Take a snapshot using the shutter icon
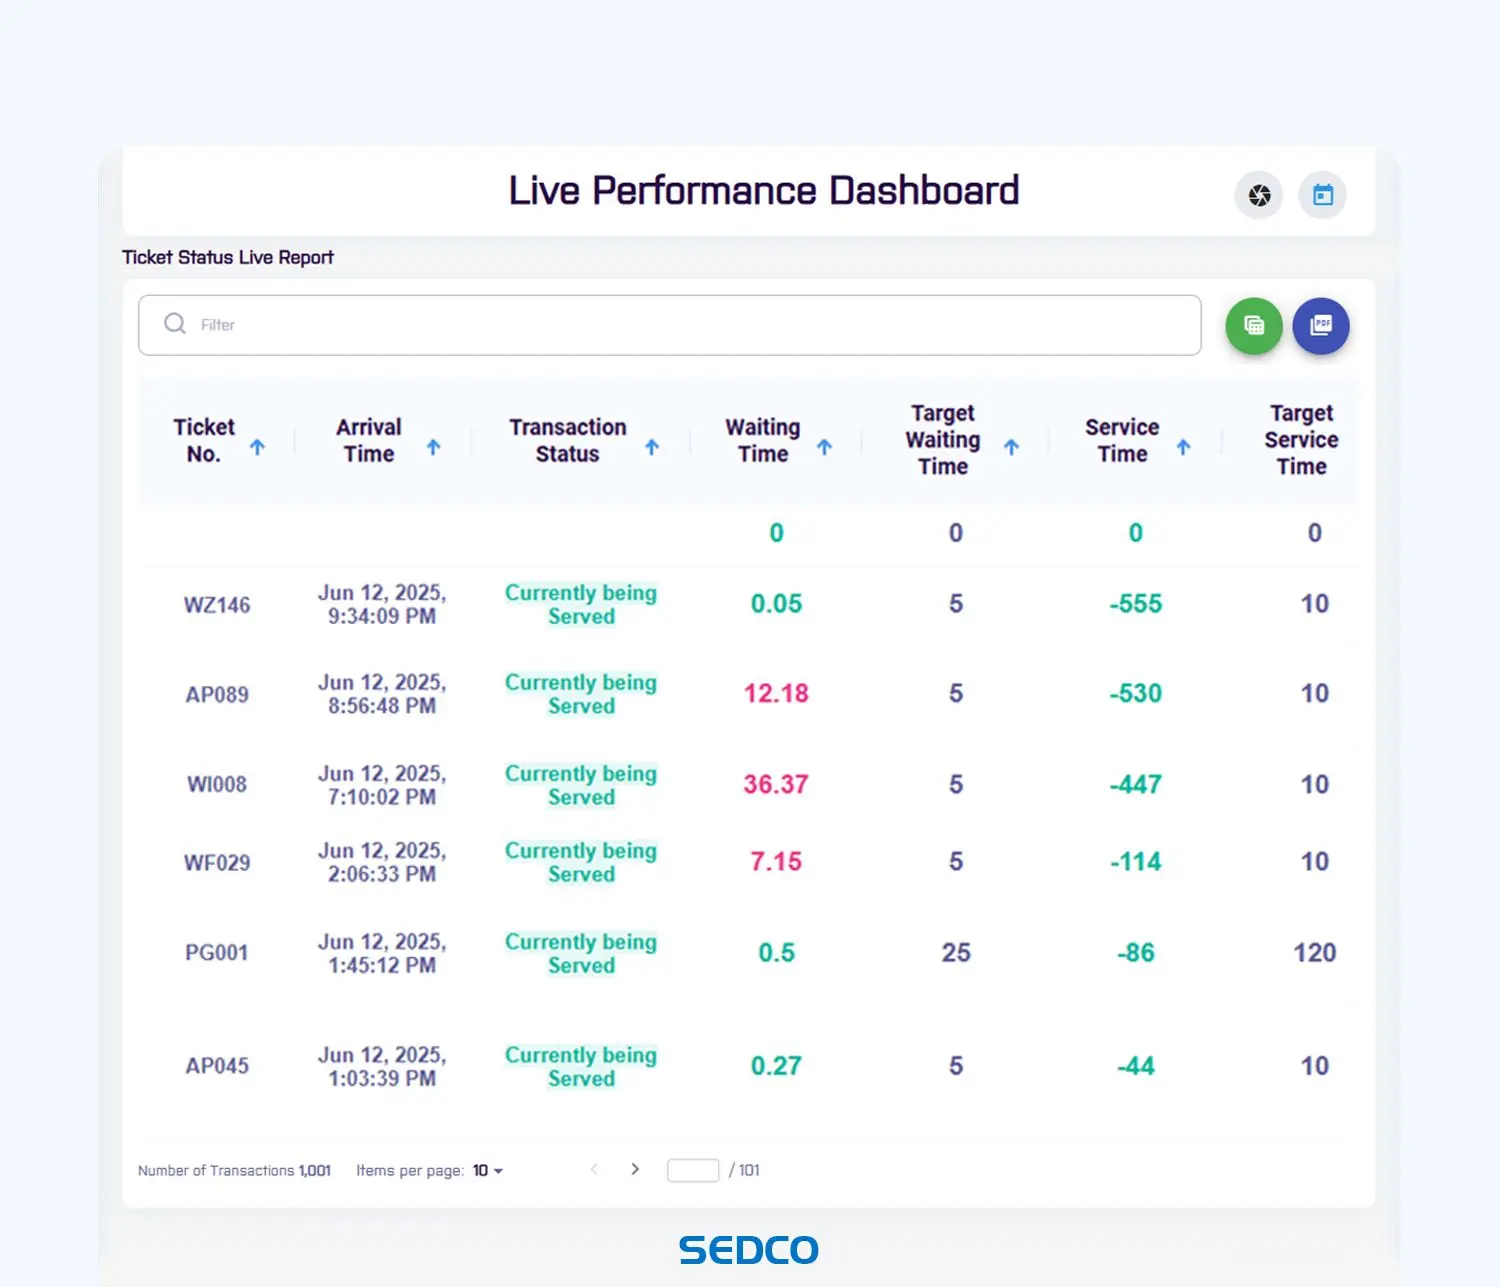The width and height of the screenshot is (1500, 1287). (1259, 195)
